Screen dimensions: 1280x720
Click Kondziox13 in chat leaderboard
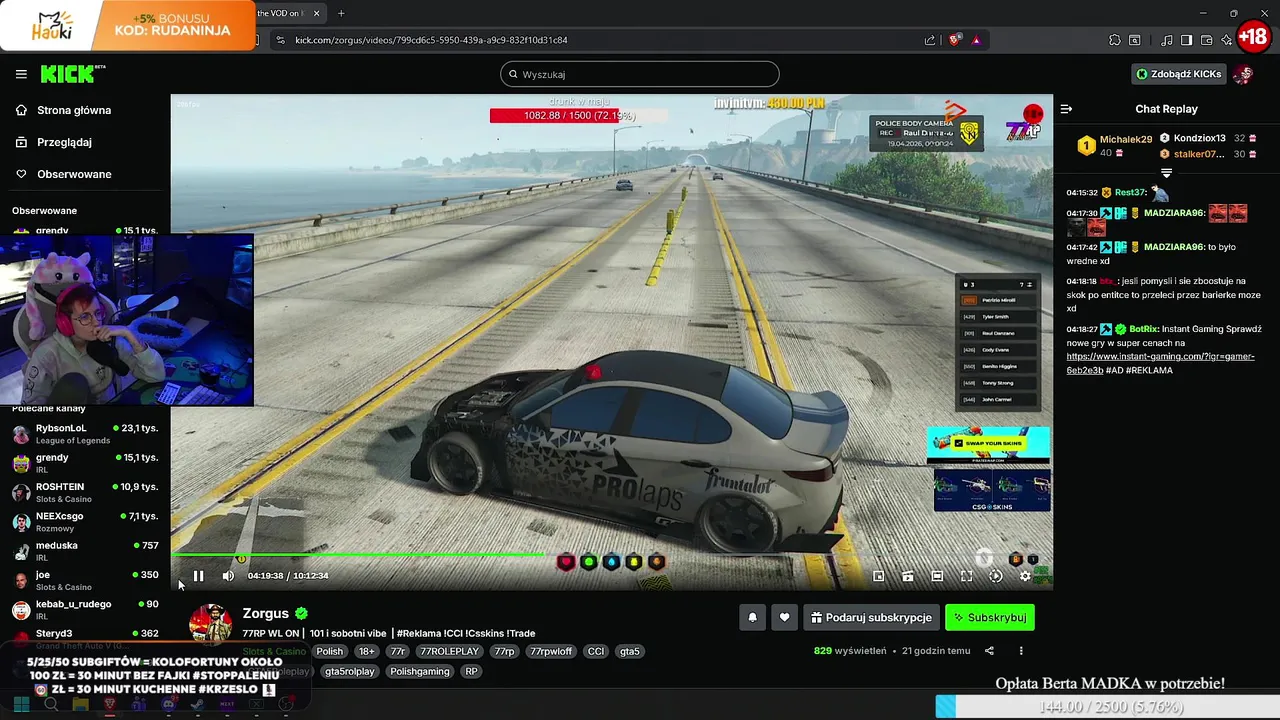(1199, 138)
